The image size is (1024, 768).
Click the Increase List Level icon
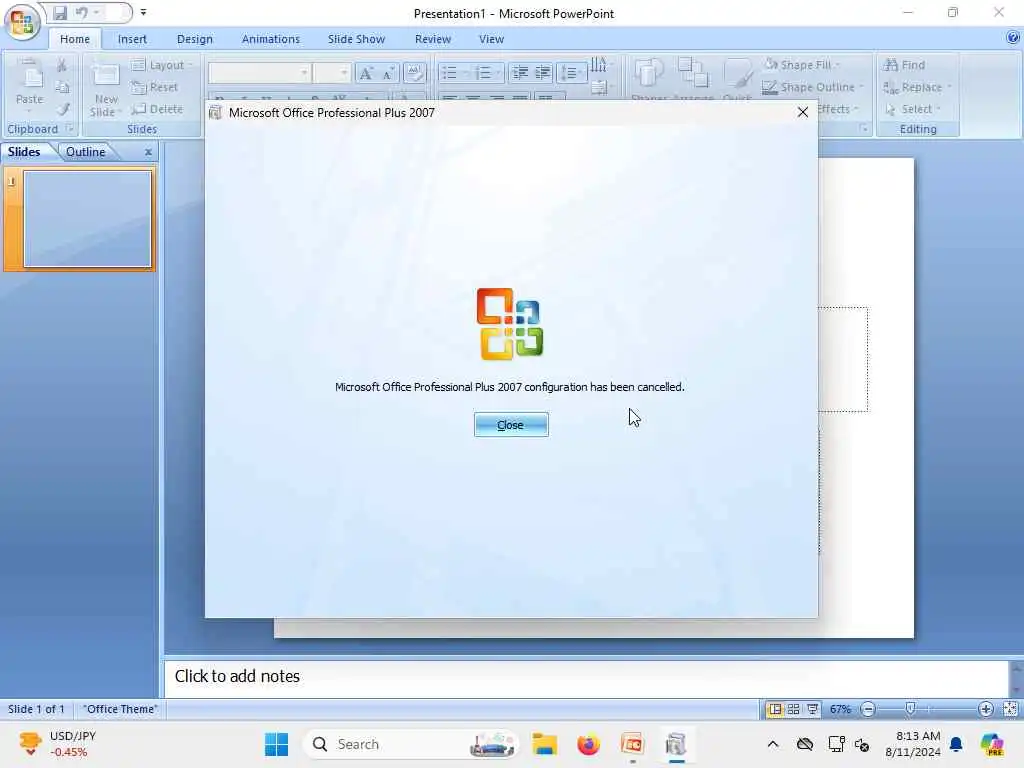click(542, 72)
